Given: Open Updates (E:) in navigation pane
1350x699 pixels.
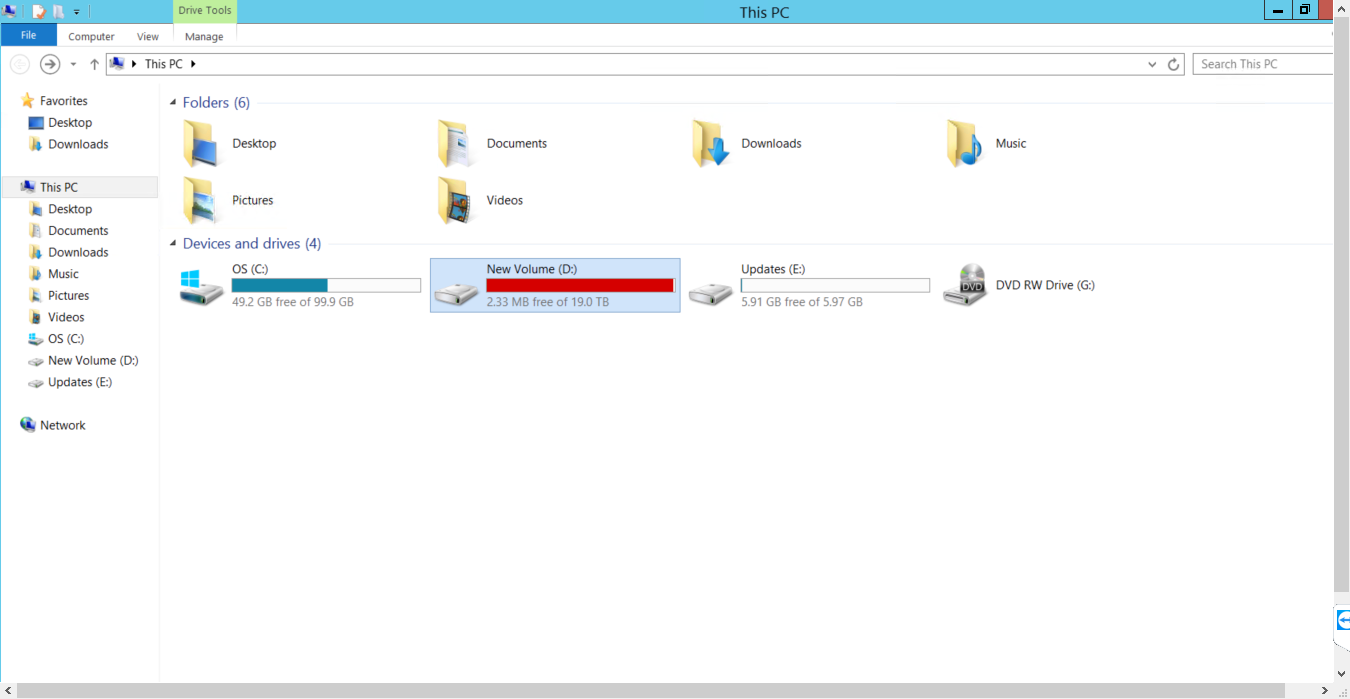Looking at the screenshot, I should (80, 382).
